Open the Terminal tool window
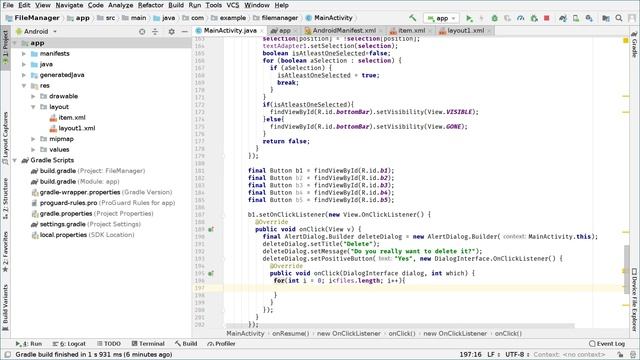Screen dimensions: 640x360 click(148, 344)
